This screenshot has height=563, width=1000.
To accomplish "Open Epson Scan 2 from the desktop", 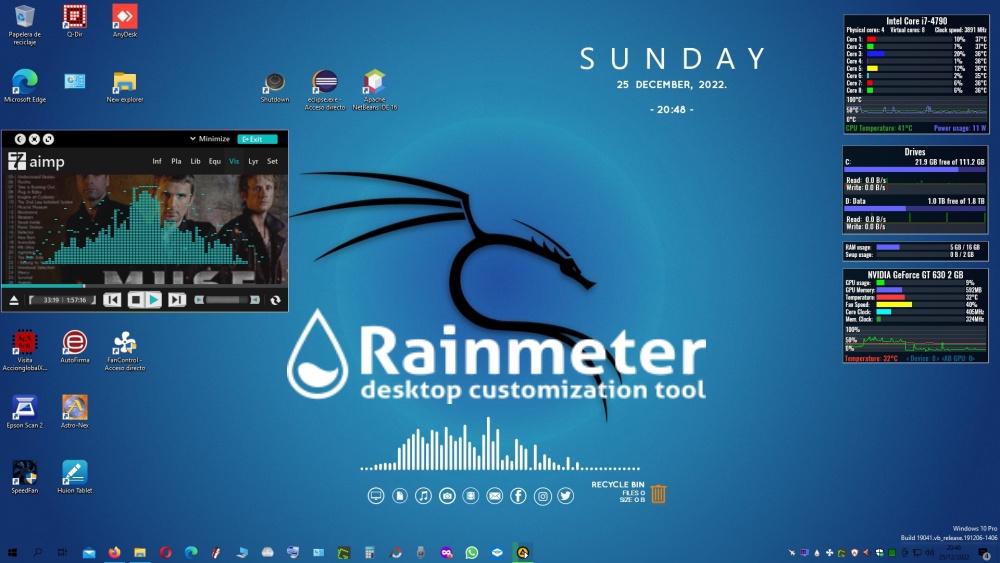I will [x=24, y=412].
